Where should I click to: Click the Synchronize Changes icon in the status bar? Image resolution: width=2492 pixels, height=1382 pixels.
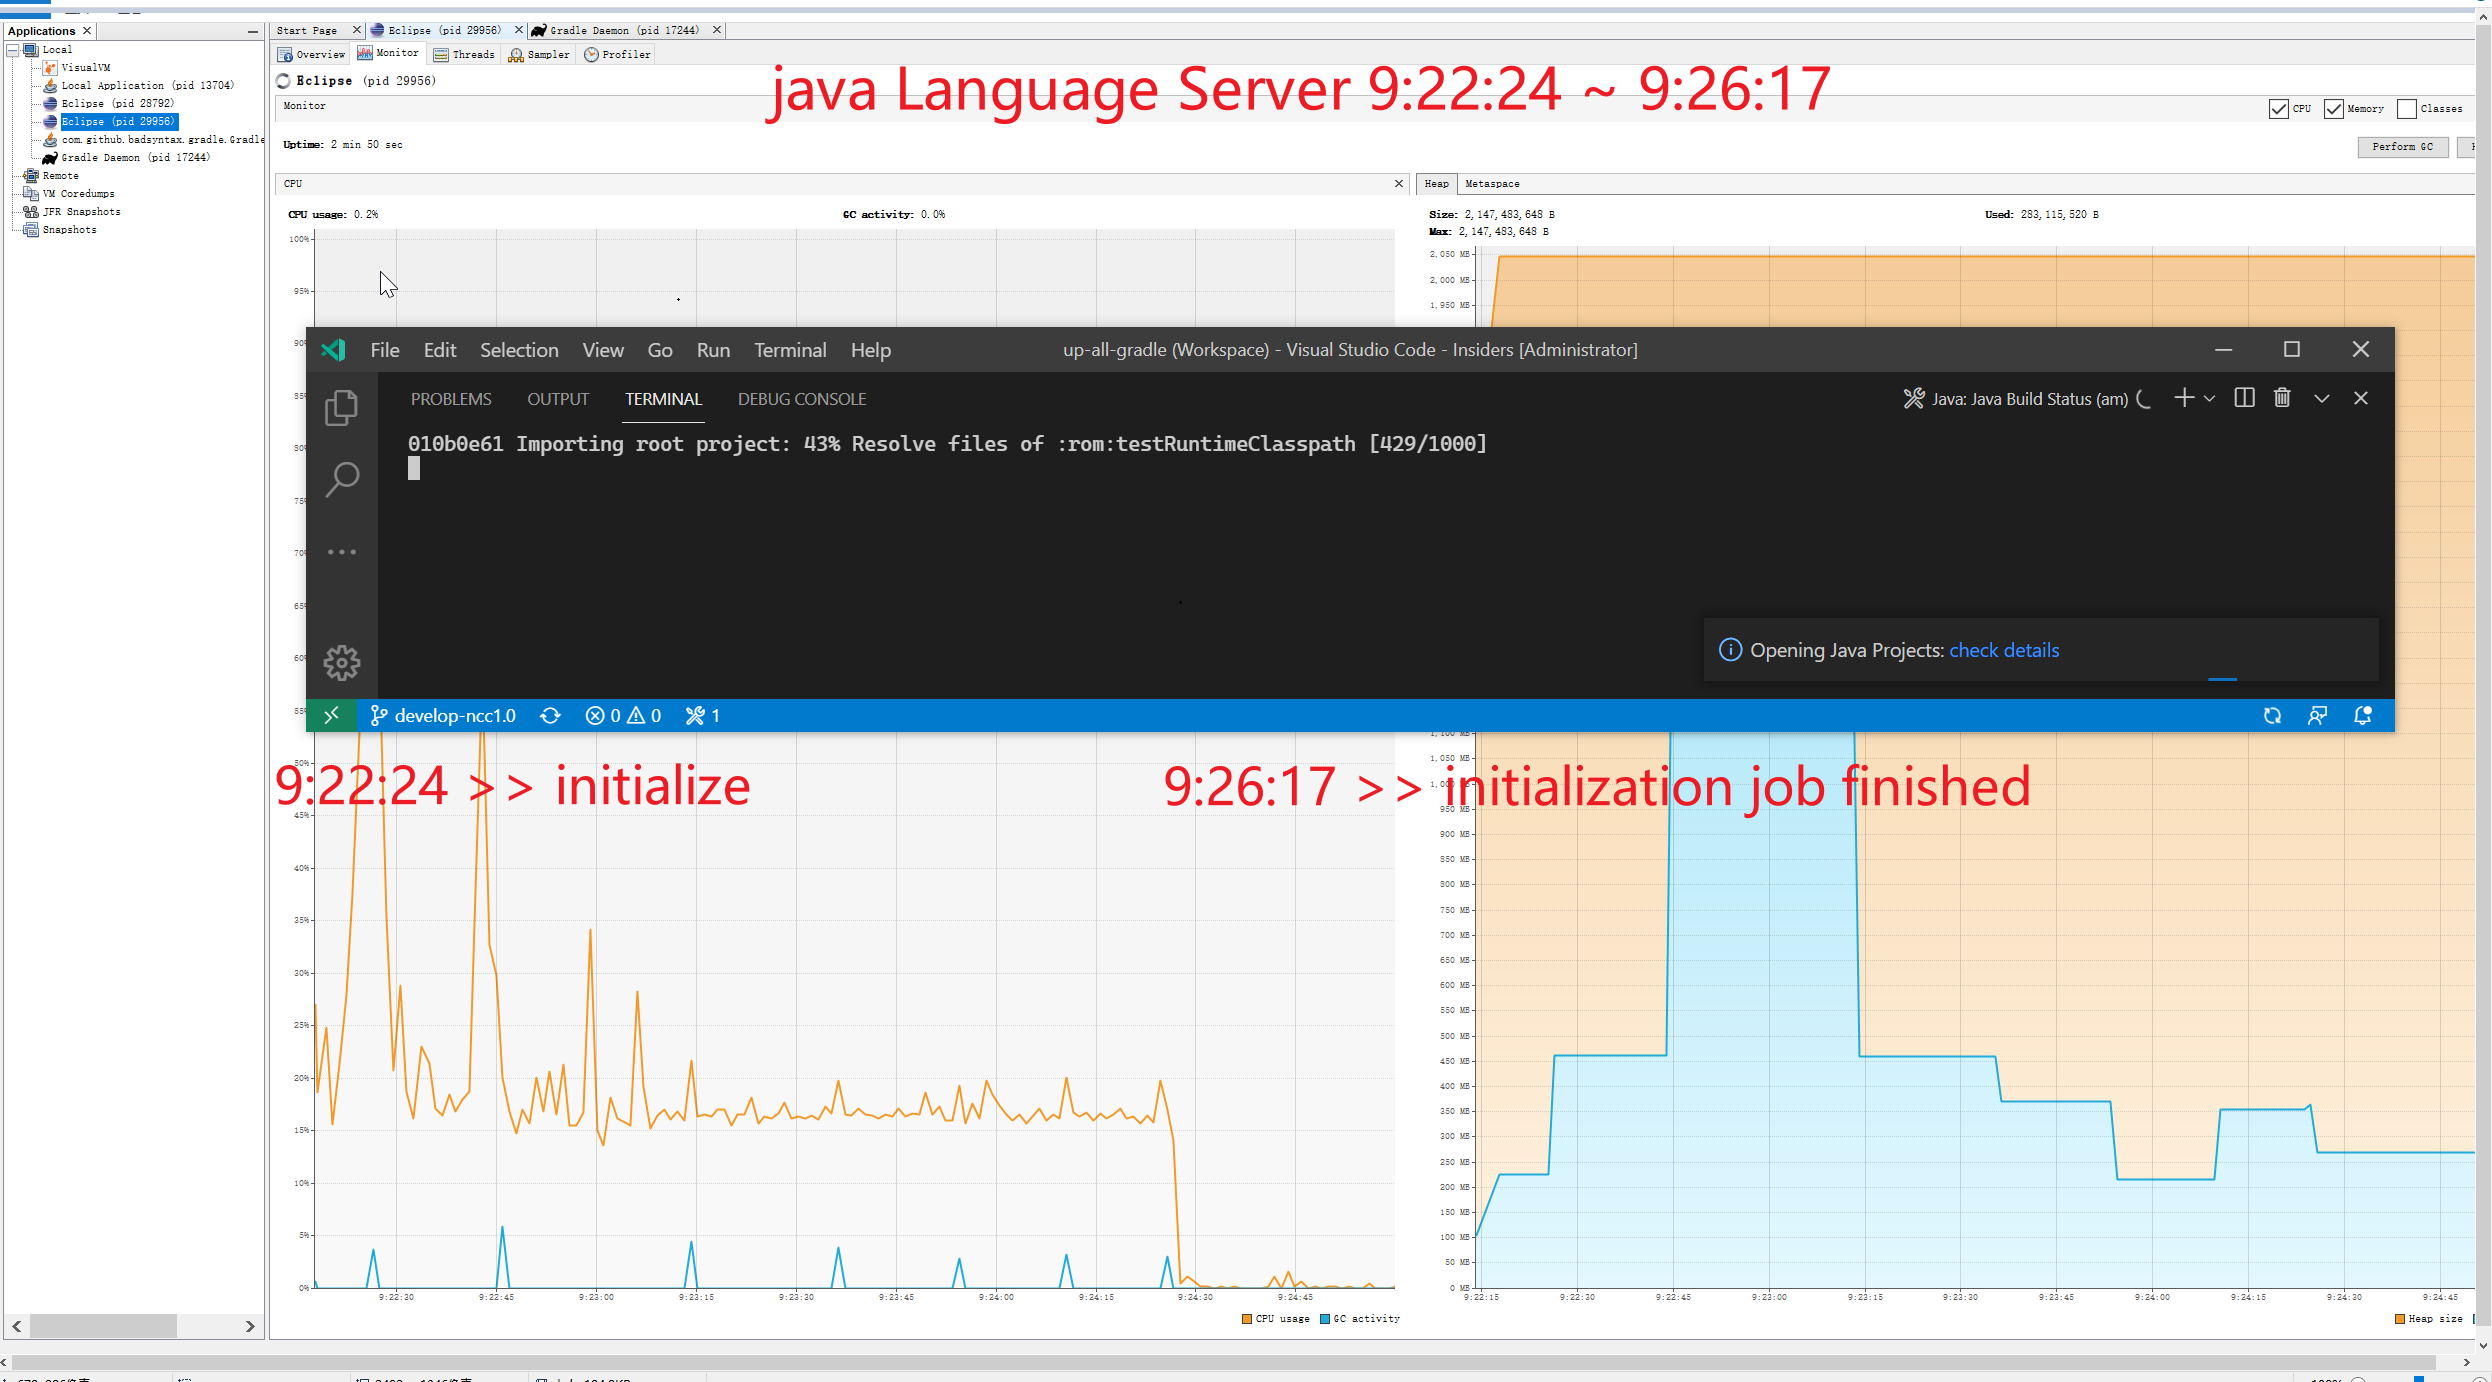point(551,715)
